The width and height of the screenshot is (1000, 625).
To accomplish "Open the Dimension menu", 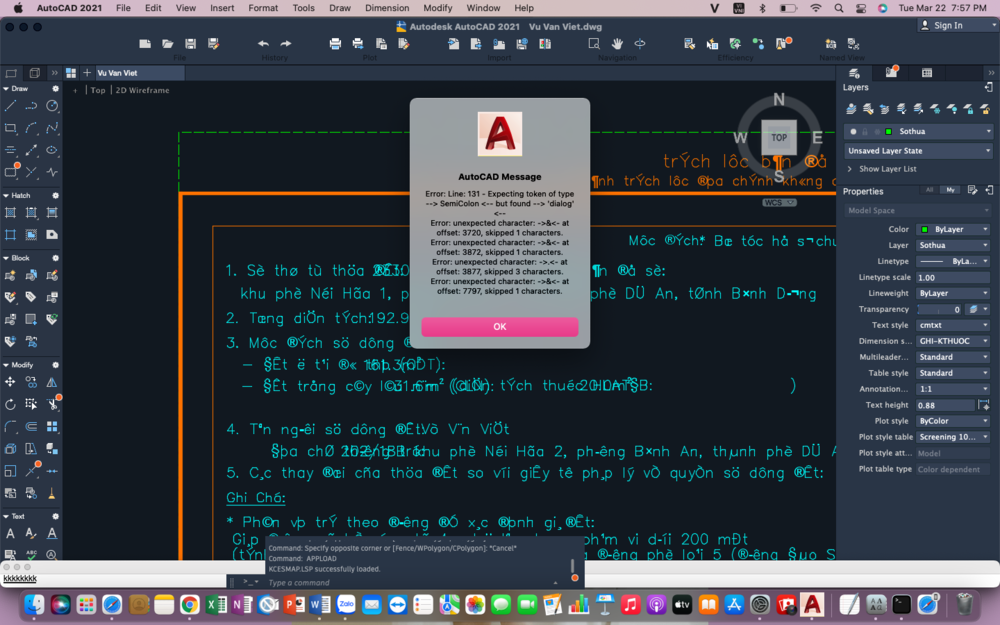I will (386, 8).
